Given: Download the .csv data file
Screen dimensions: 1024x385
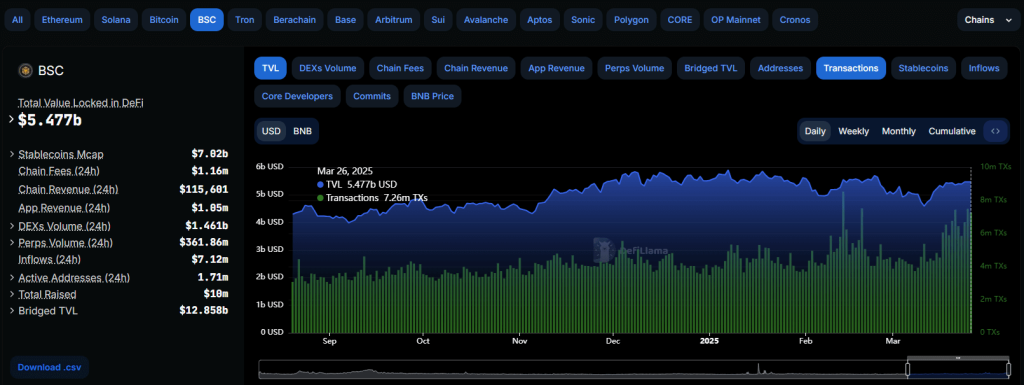Looking at the screenshot, I should coord(49,367).
